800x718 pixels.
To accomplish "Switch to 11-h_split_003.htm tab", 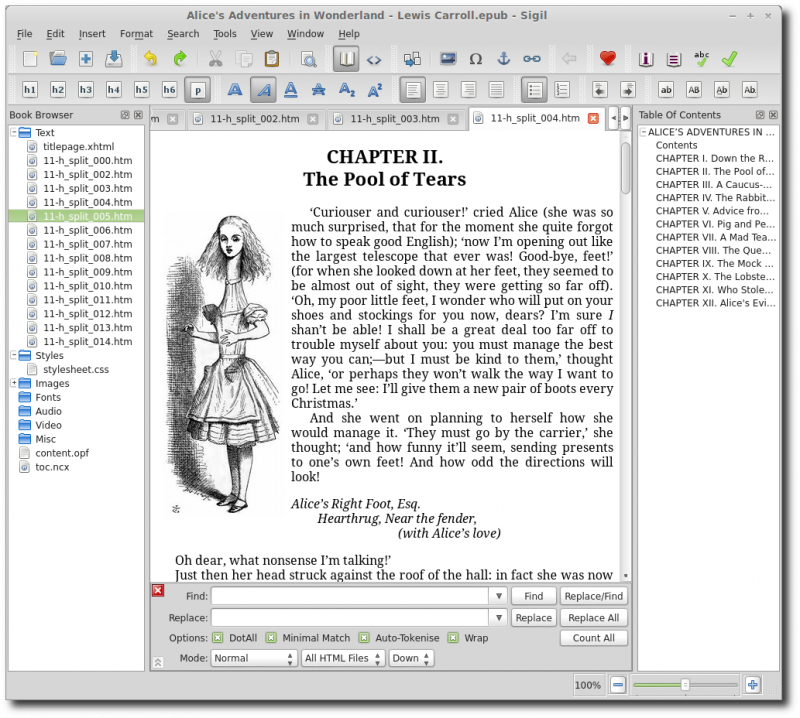I will [394, 119].
